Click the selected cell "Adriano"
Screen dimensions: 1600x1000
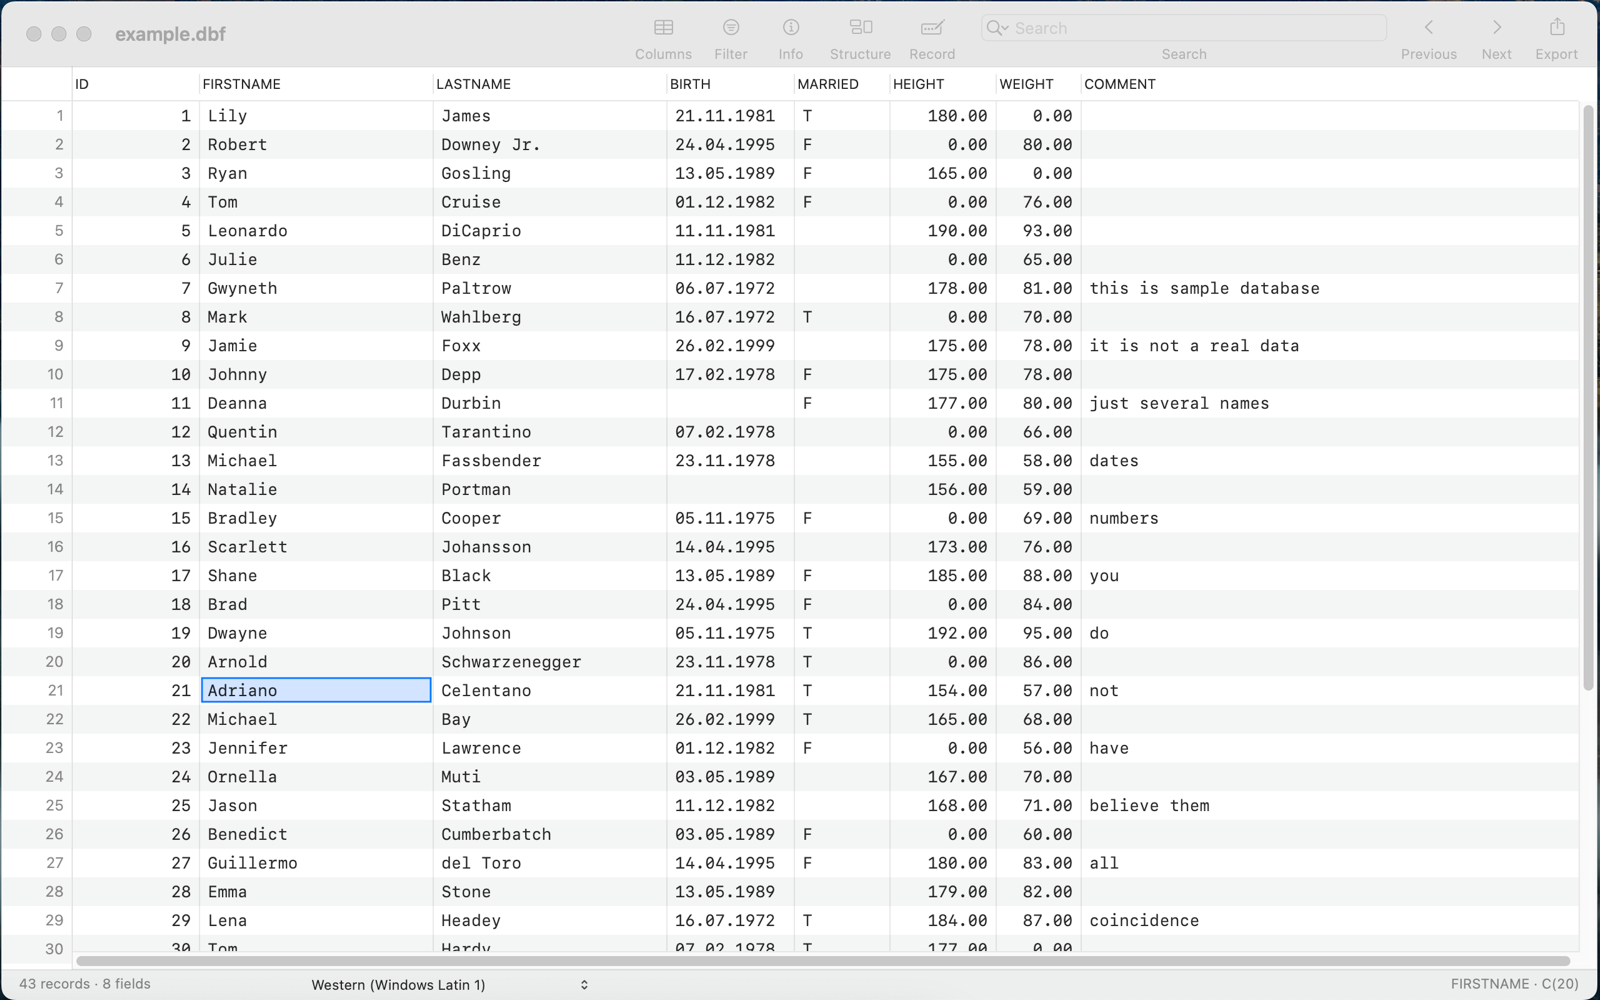click(316, 691)
